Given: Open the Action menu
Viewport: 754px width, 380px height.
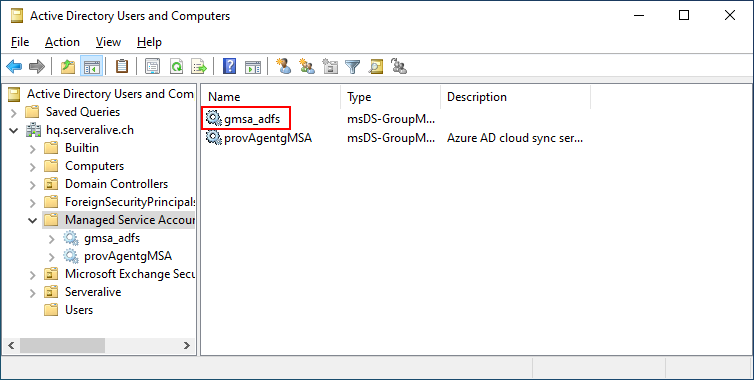Looking at the screenshot, I should click(62, 42).
